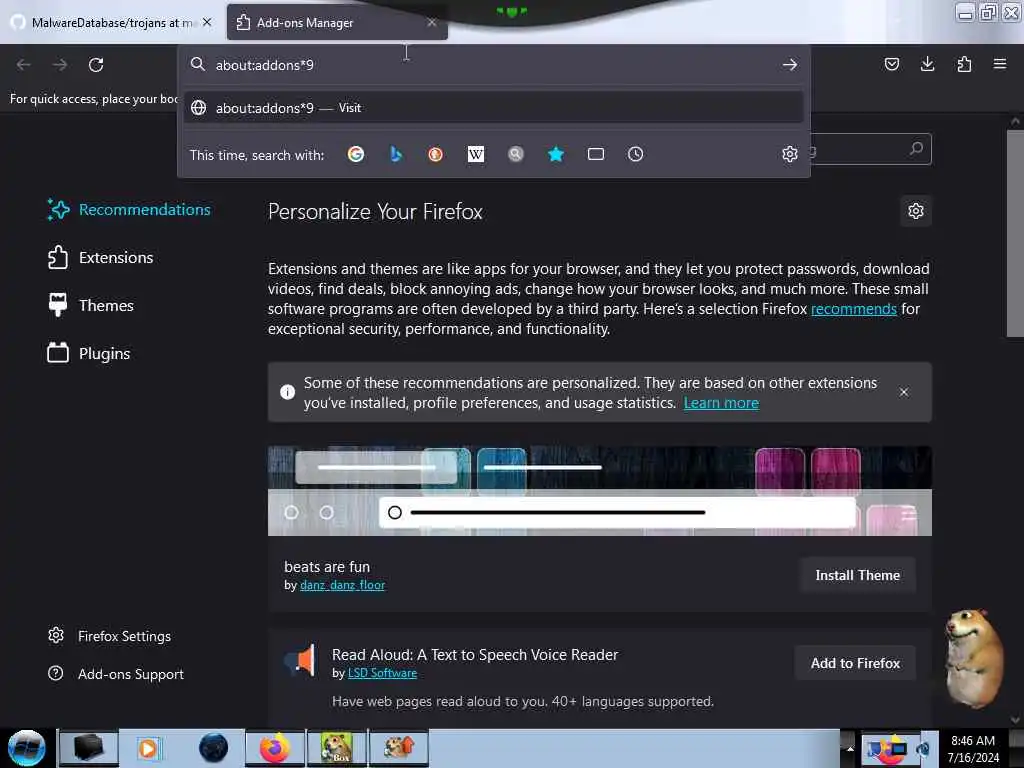The image size is (1024, 768).
Task: Install the beats are fun theme
Action: 857,575
